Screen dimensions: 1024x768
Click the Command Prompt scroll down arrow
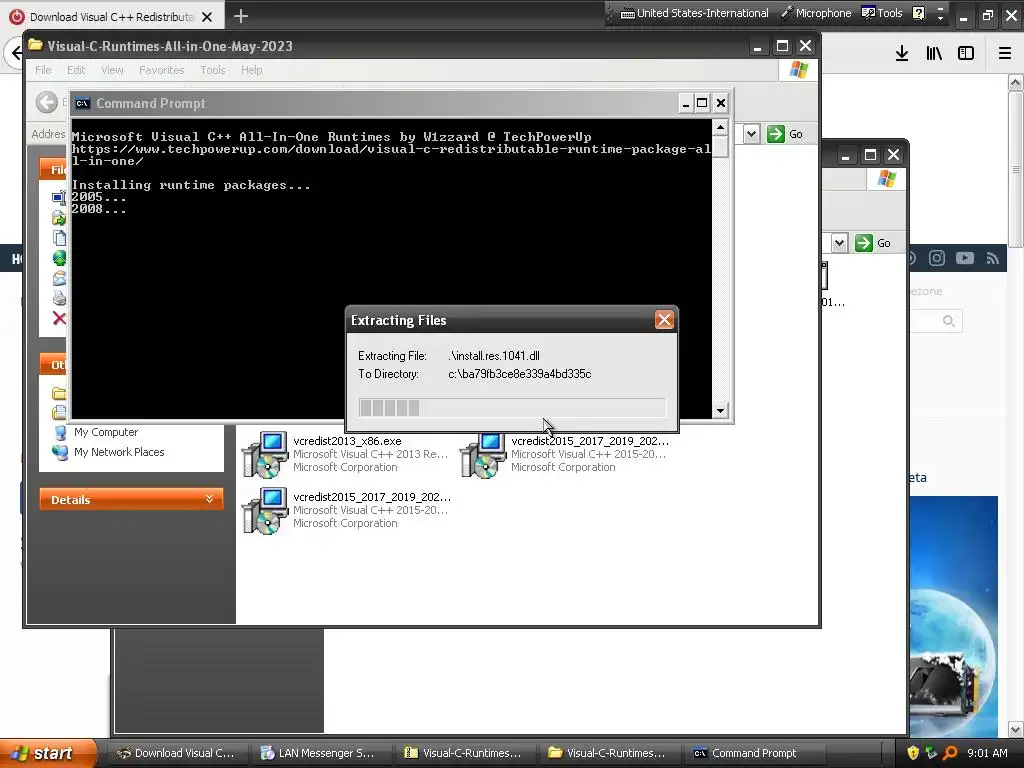pos(720,411)
